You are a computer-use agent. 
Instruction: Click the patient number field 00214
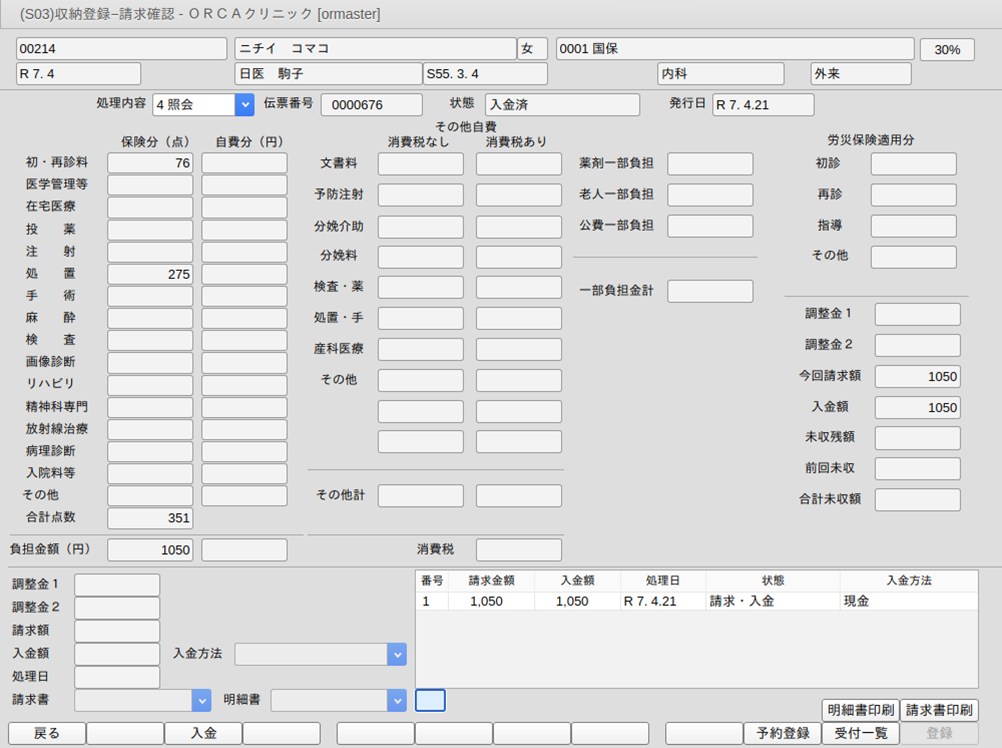(x=122, y=49)
